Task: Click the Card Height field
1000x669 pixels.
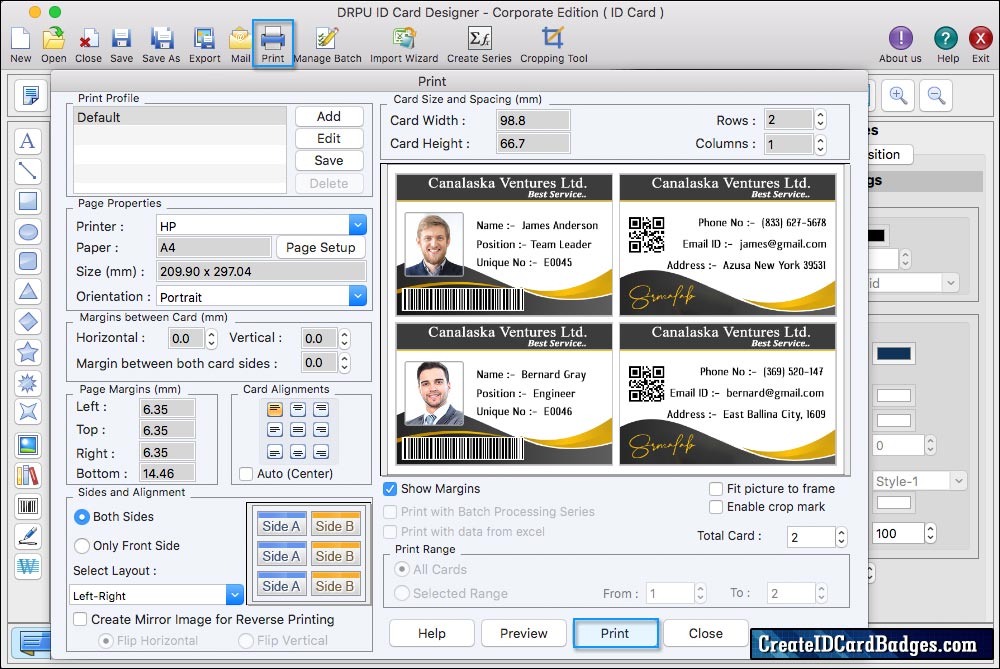Action: click(x=533, y=143)
